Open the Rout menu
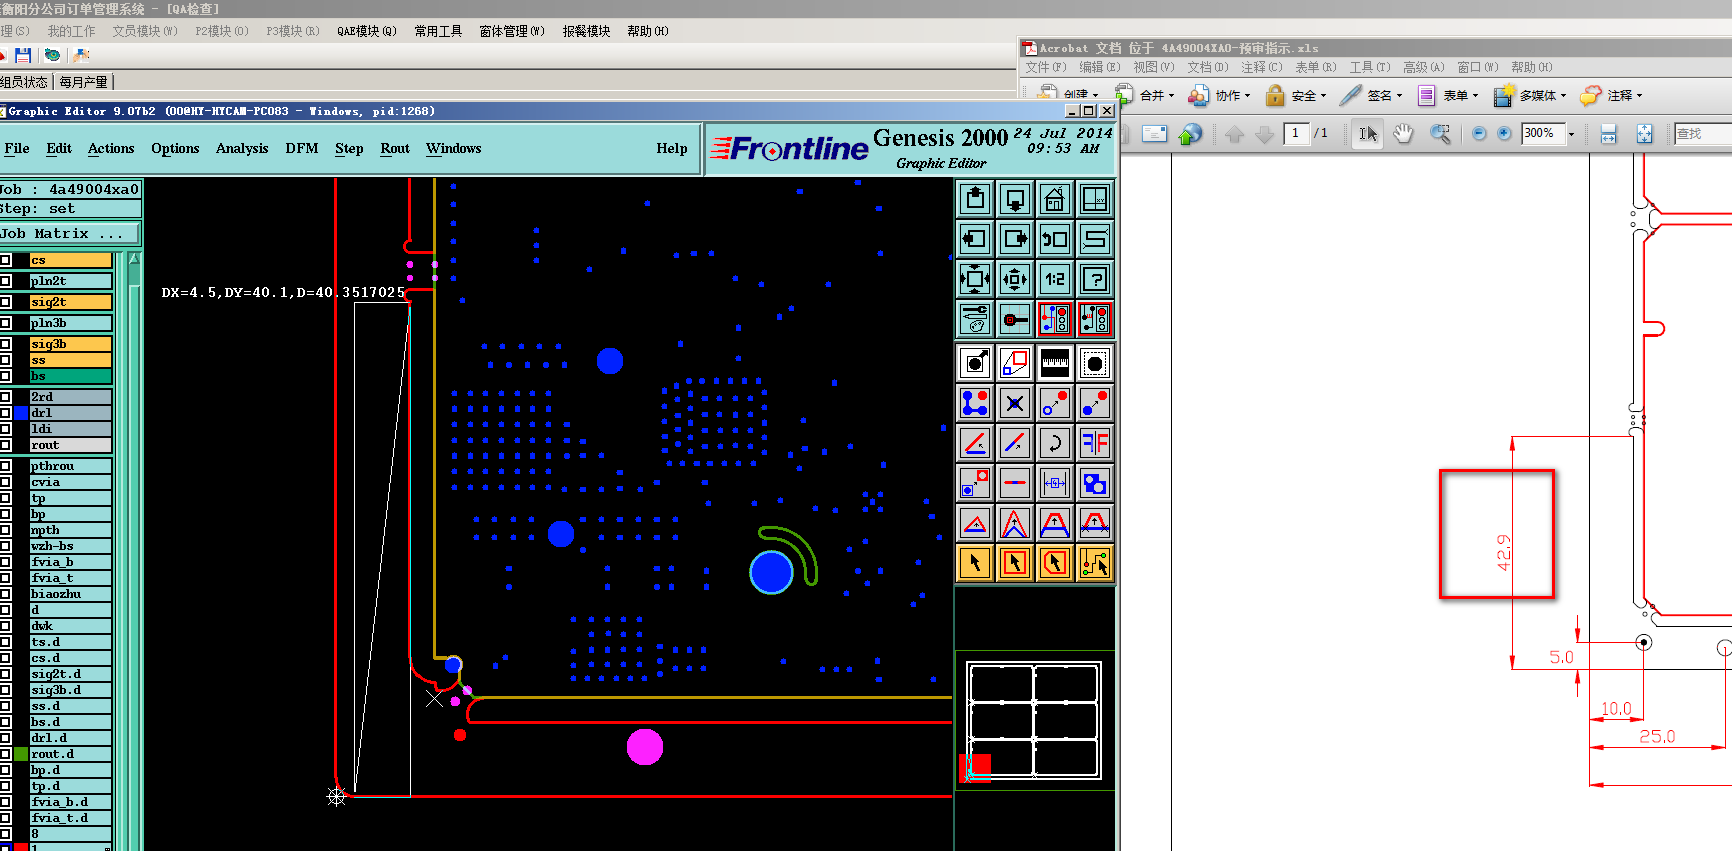The width and height of the screenshot is (1732, 851). tap(395, 148)
